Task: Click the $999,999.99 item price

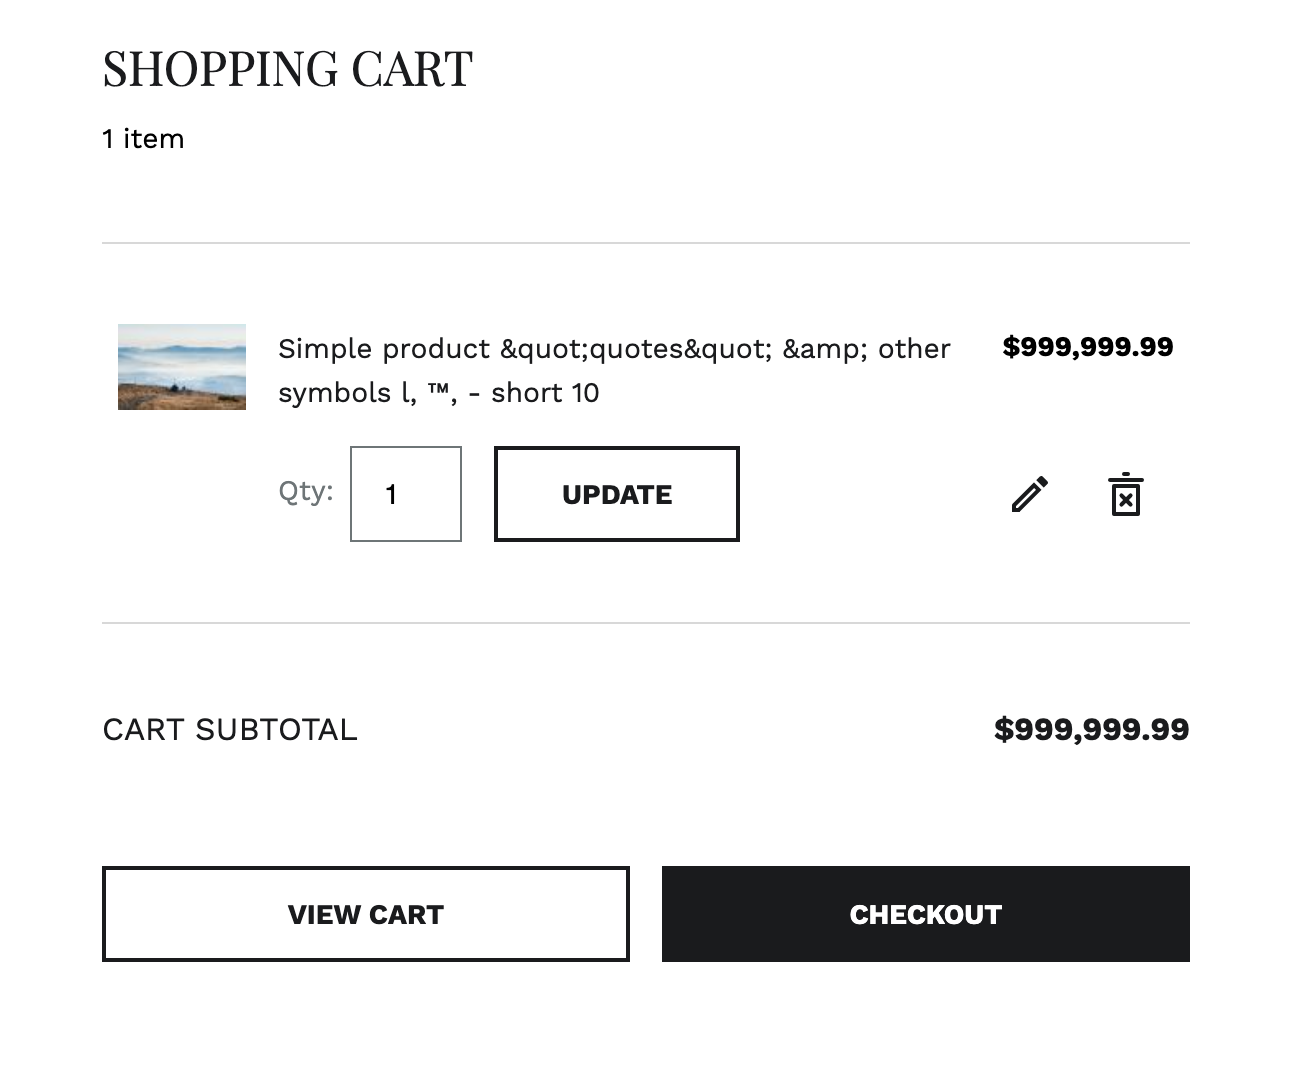Action: (1088, 347)
